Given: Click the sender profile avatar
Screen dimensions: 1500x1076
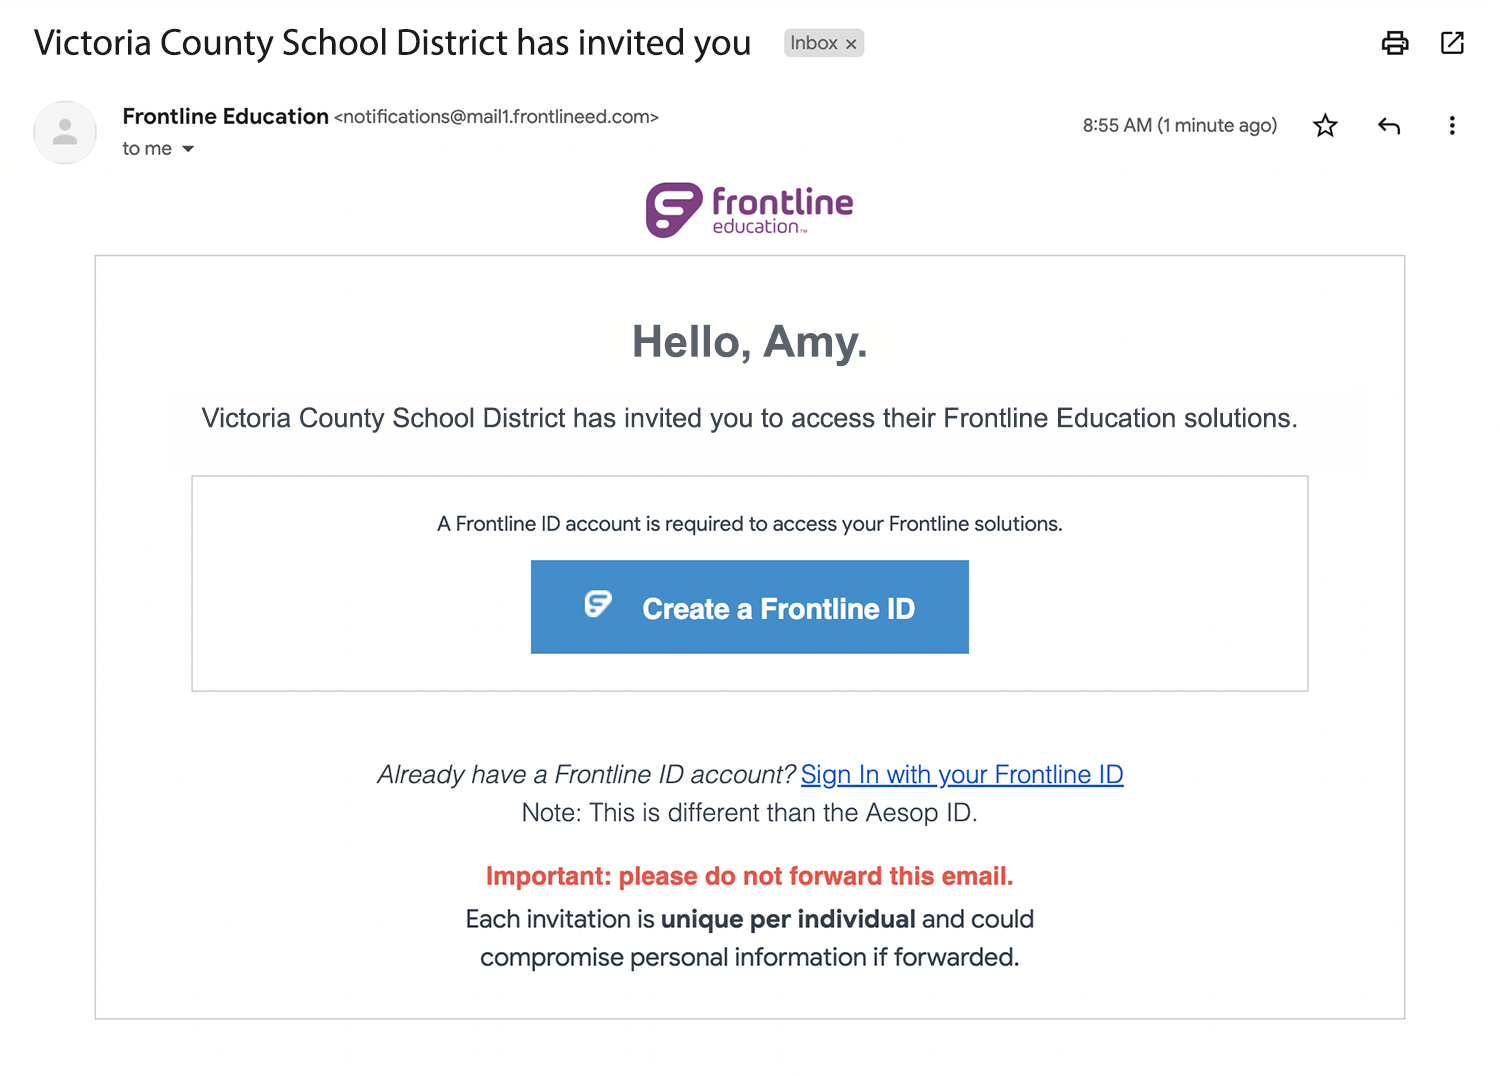Looking at the screenshot, I should click(x=65, y=132).
